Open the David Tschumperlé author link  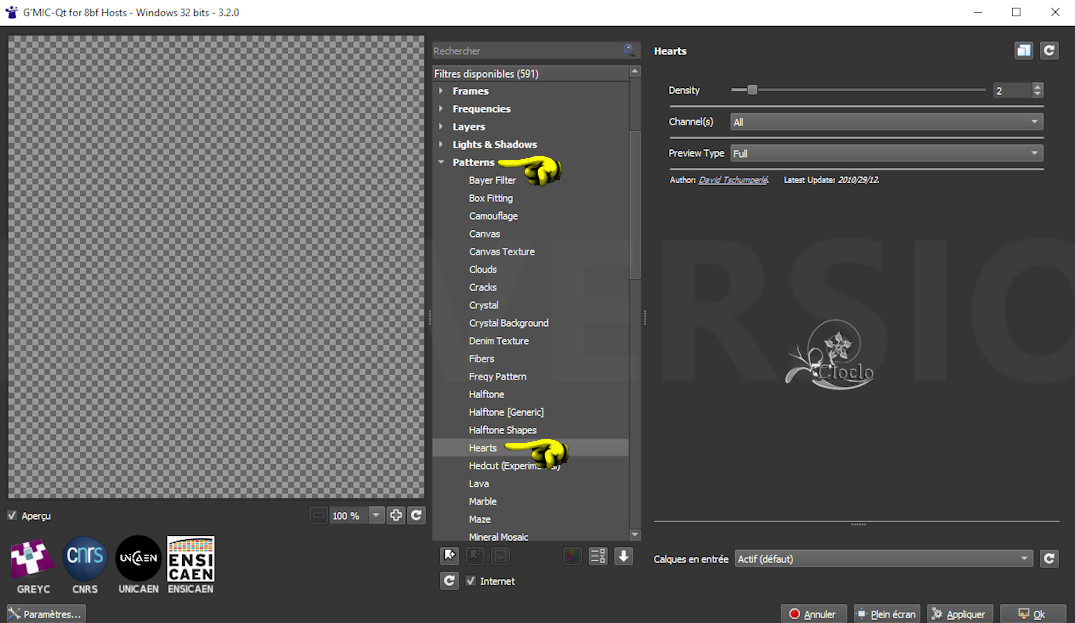point(733,180)
